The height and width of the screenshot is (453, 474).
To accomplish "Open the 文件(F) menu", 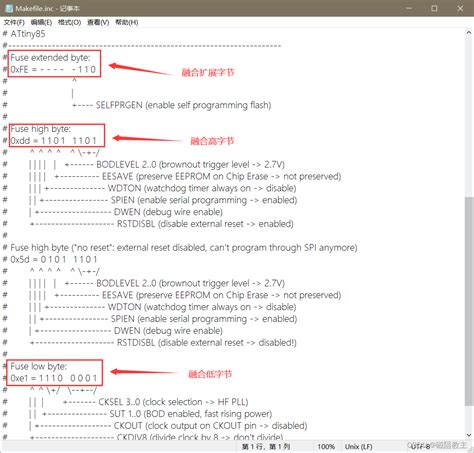I will tap(14, 22).
